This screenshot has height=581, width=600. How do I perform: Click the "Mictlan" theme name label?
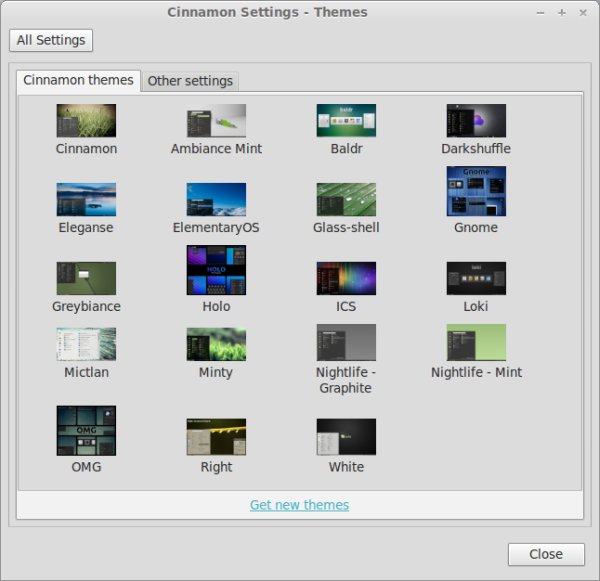86,372
